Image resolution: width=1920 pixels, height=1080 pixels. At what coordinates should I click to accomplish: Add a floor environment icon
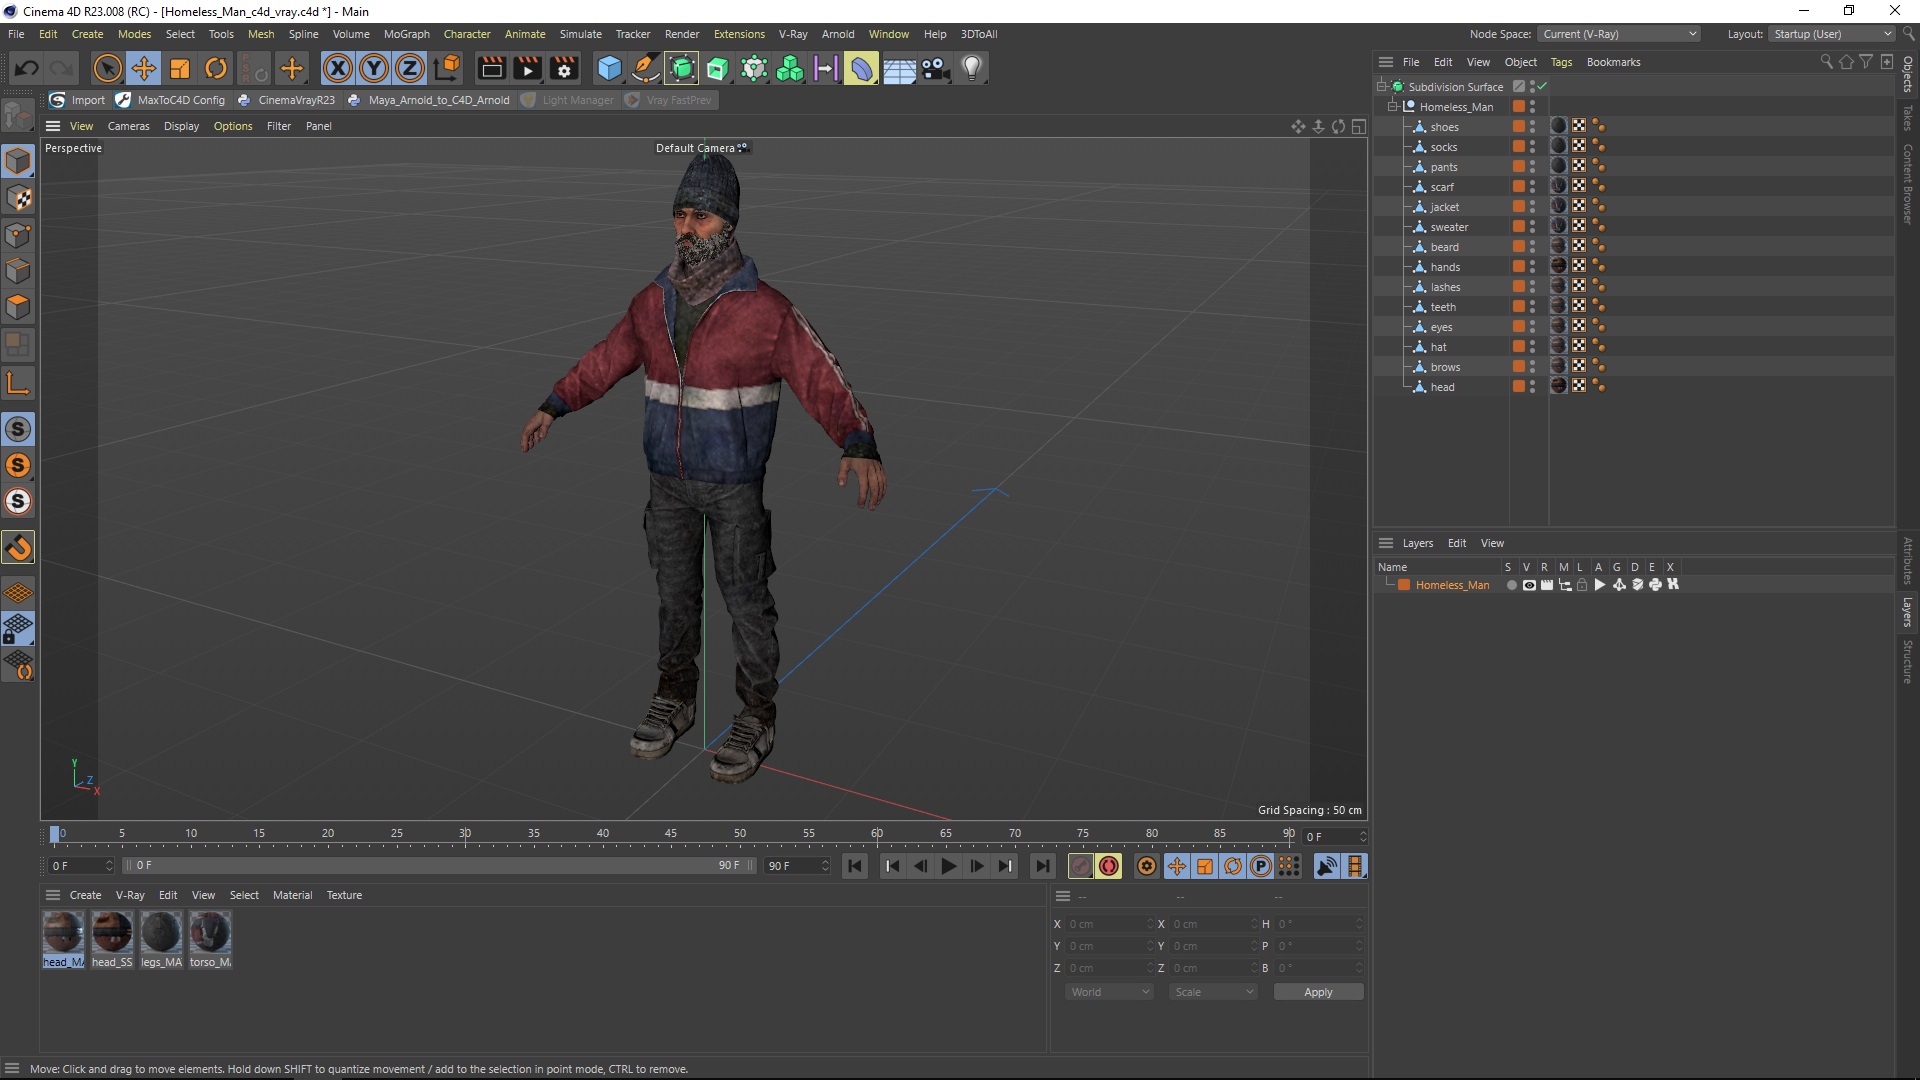point(899,68)
